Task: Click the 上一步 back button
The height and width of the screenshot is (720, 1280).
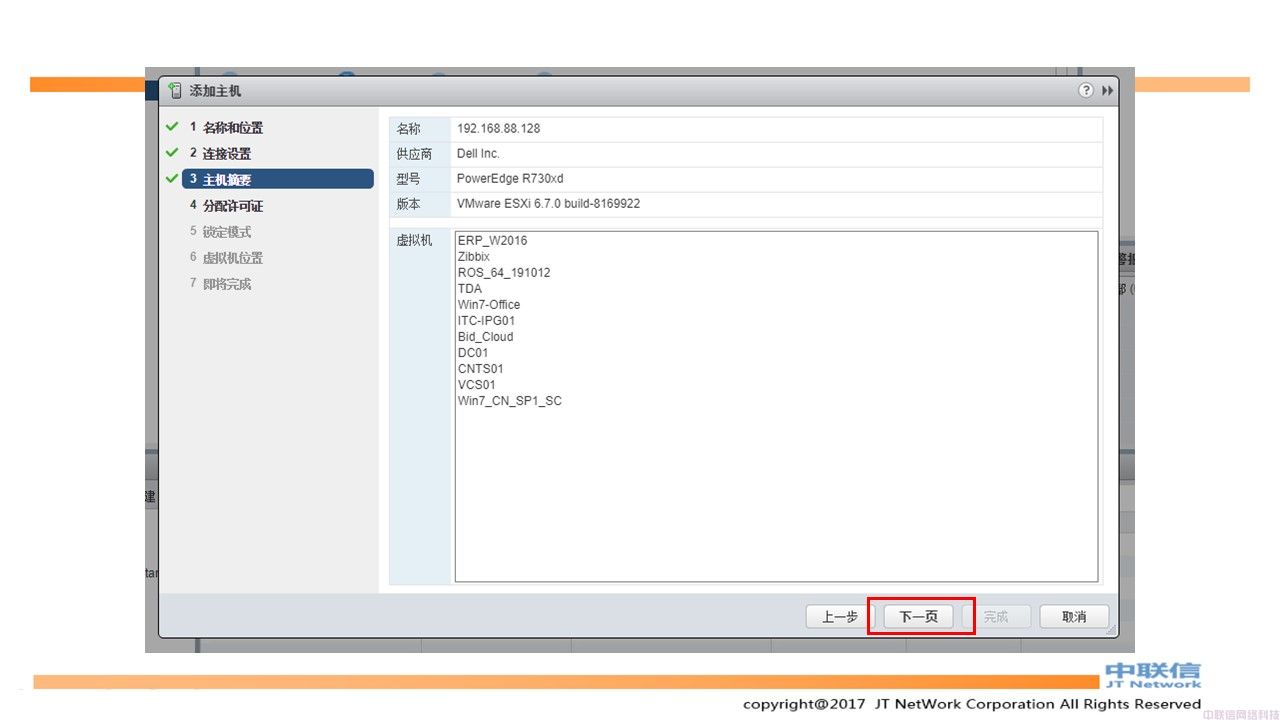Action: [x=840, y=617]
